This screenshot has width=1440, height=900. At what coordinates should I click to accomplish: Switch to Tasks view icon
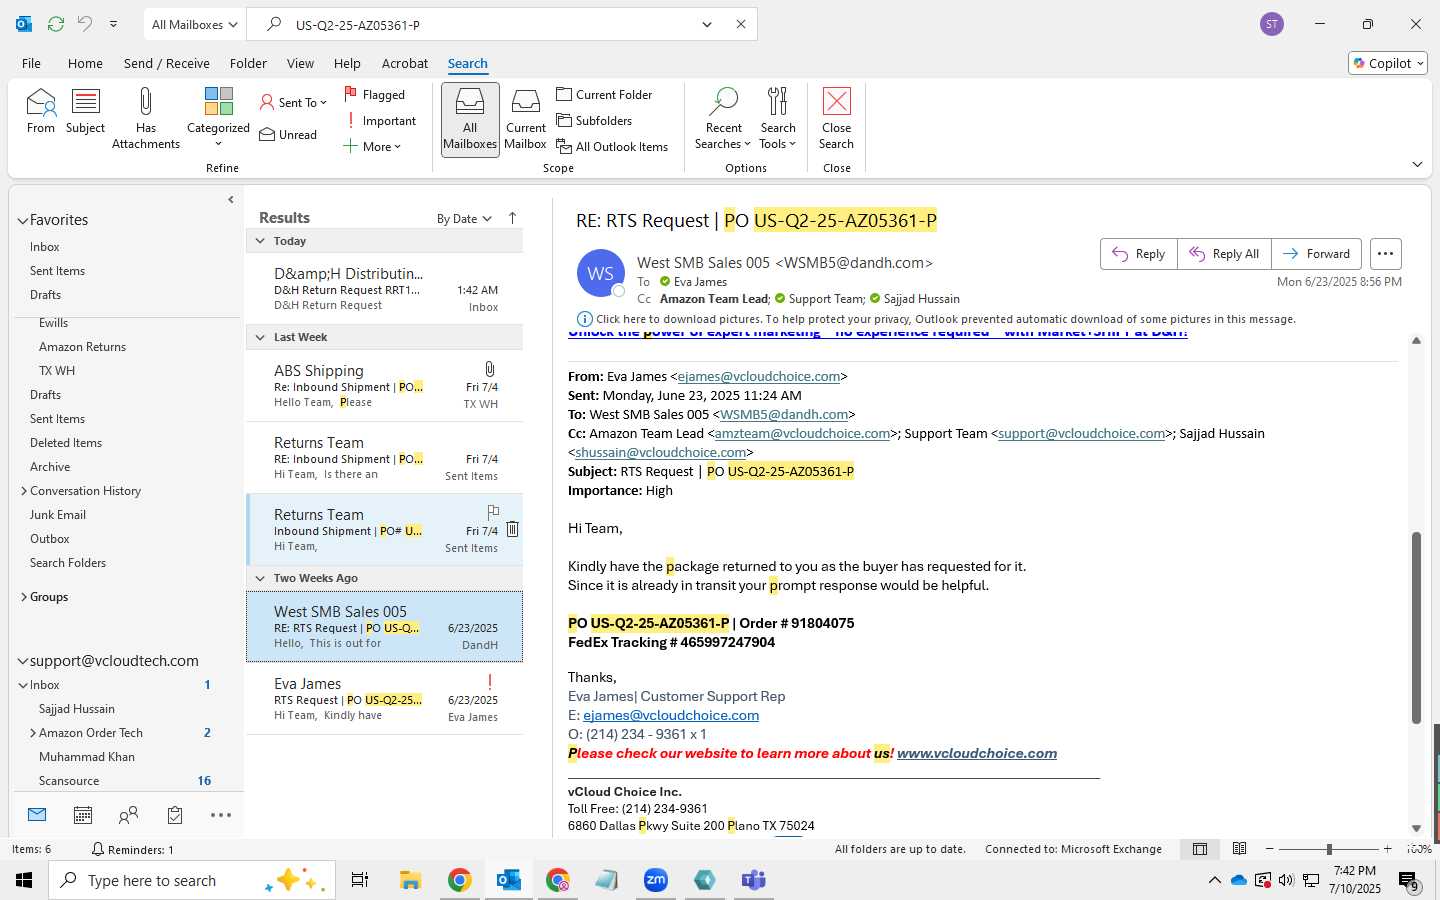click(x=175, y=815)
